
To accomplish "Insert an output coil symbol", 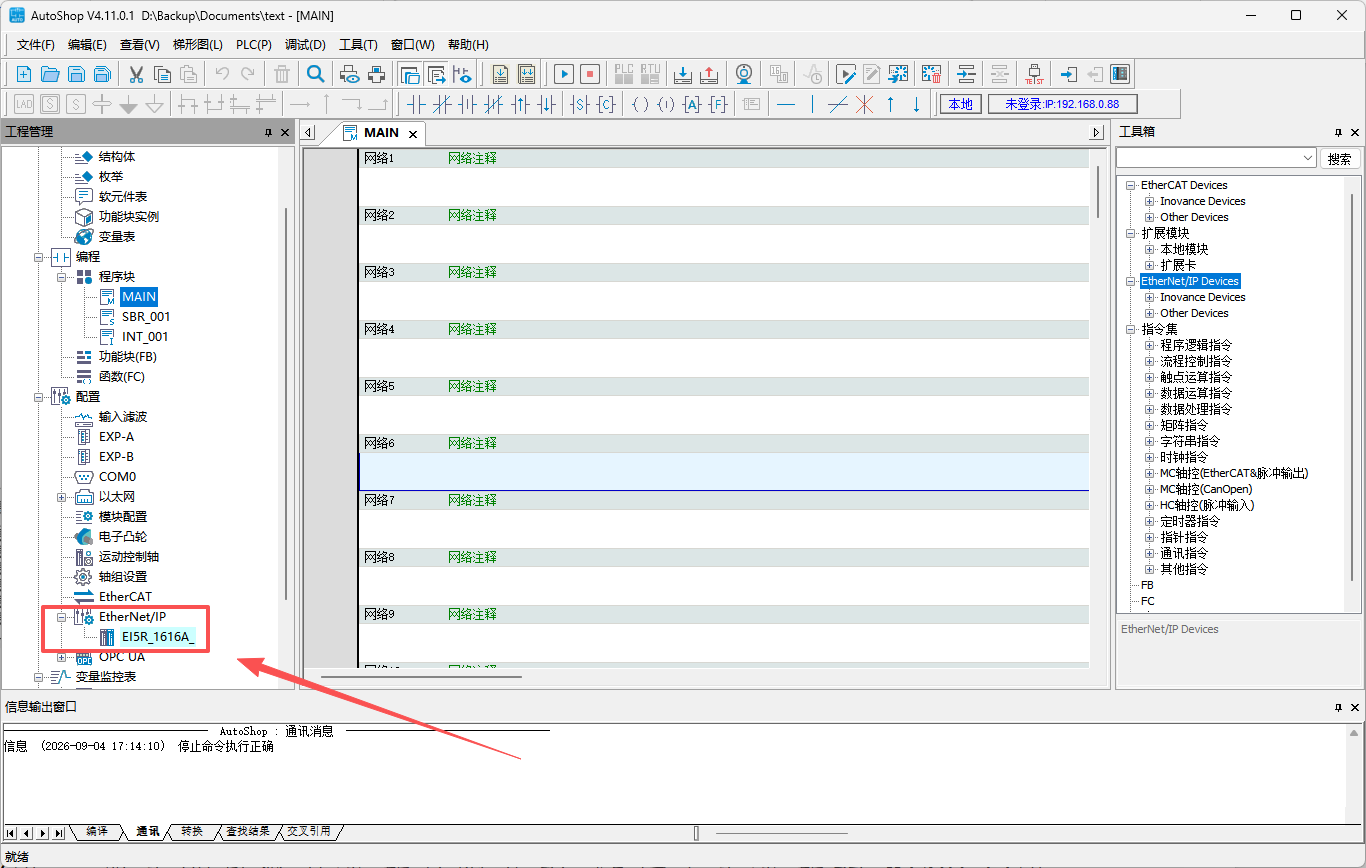I will pyautogui.click(x=641, y=104).
